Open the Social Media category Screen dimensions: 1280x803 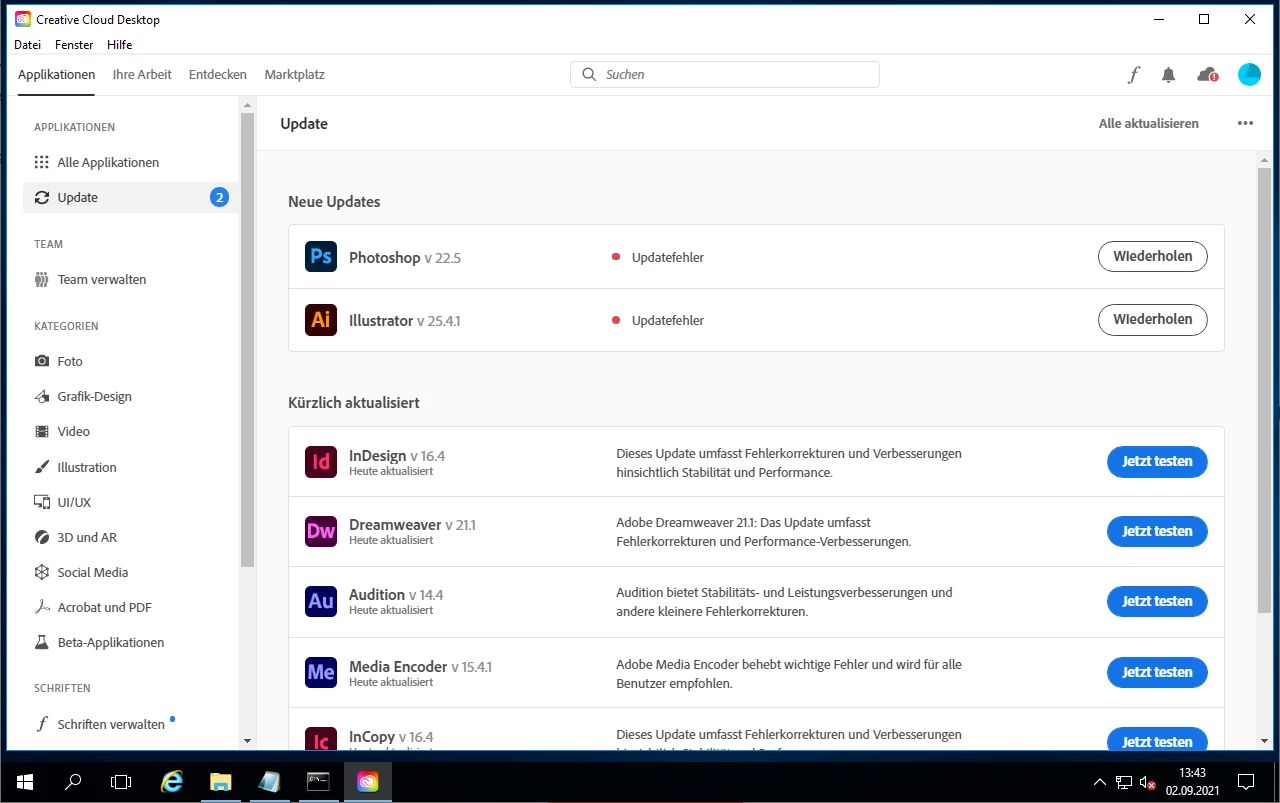130,572
